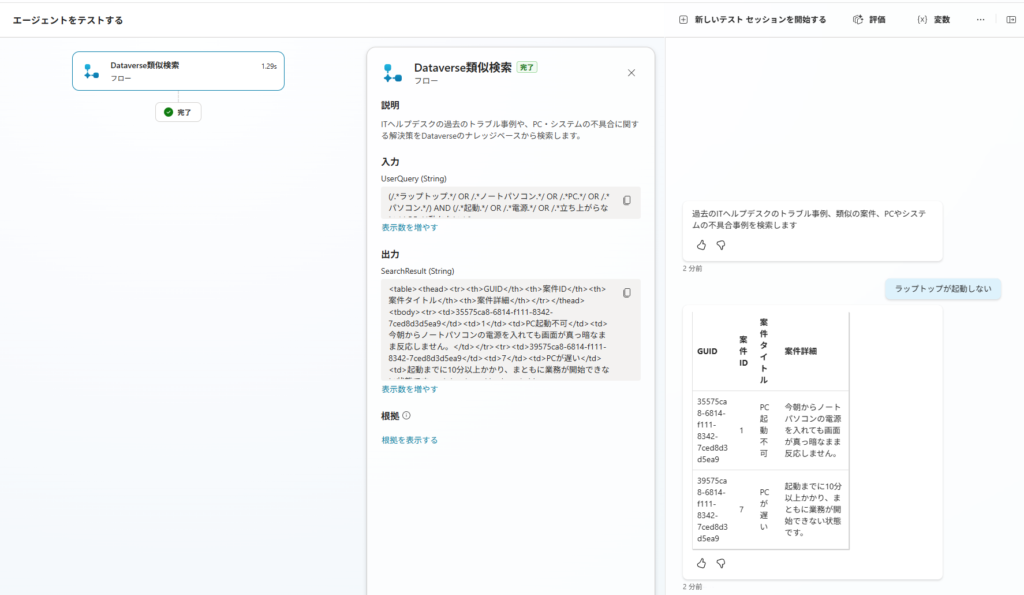Click the info icon next to 根拠
Image resolution: width=1024 pixels, height=595 pixels.
pyautogui.click(x=406, y=416)
